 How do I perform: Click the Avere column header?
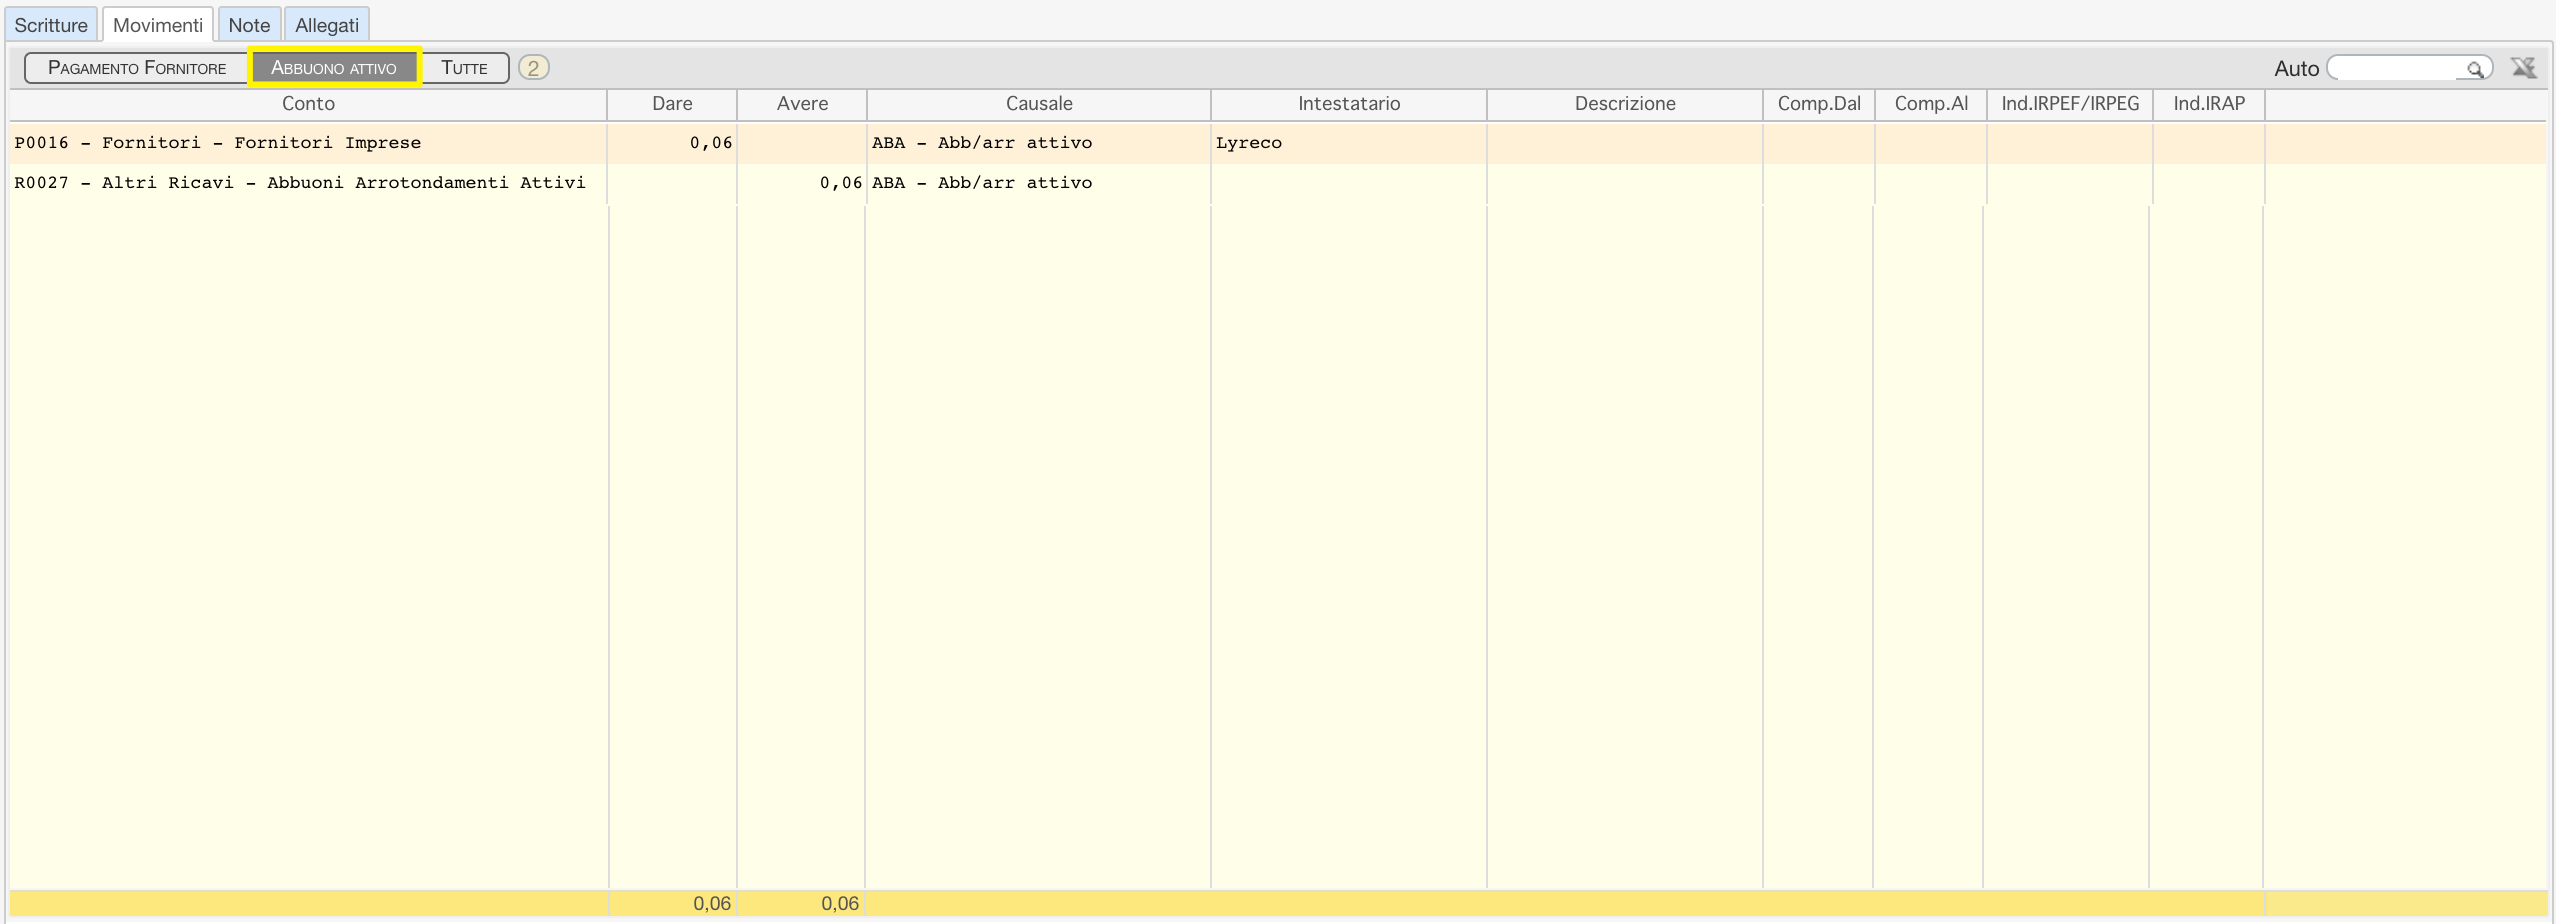(802, 104)
